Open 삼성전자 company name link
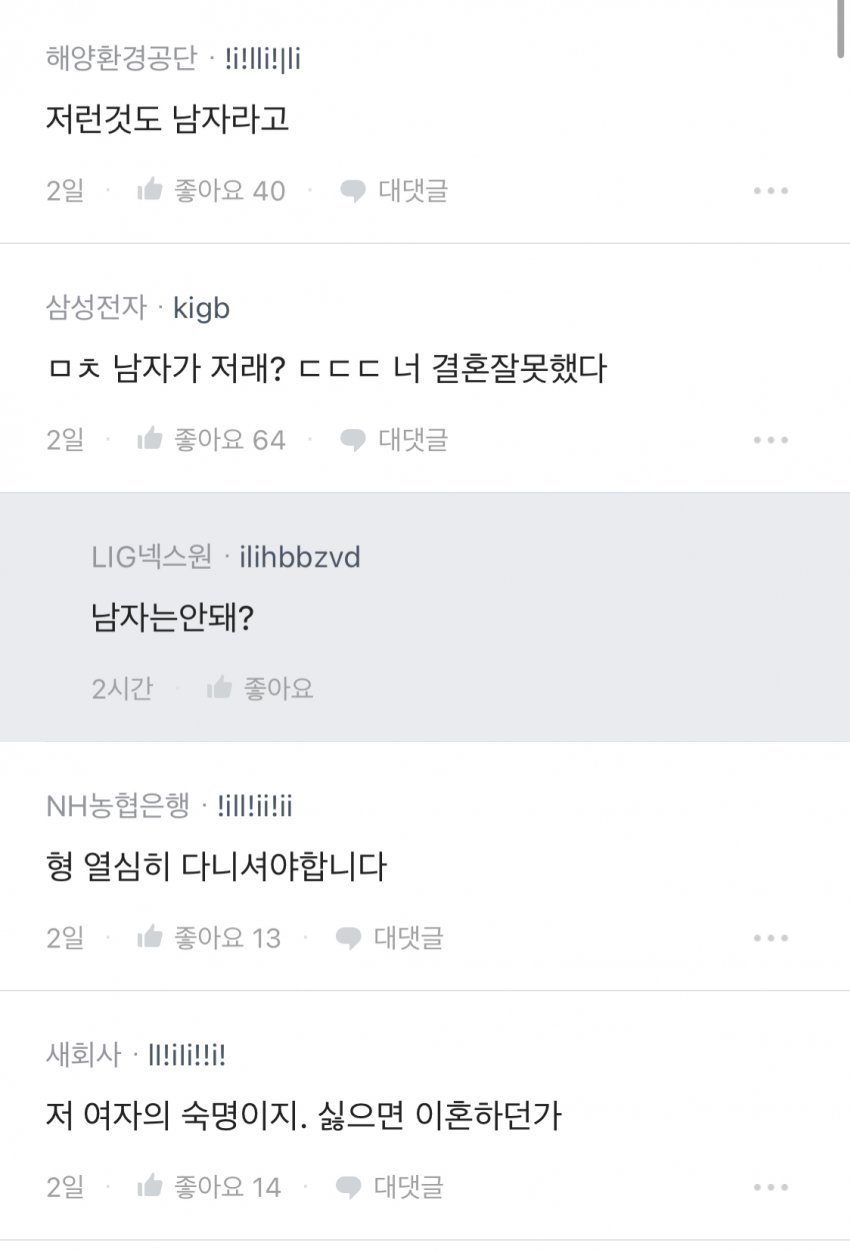The width and height of the screenshot is (850, 1252). pos(96,308)
